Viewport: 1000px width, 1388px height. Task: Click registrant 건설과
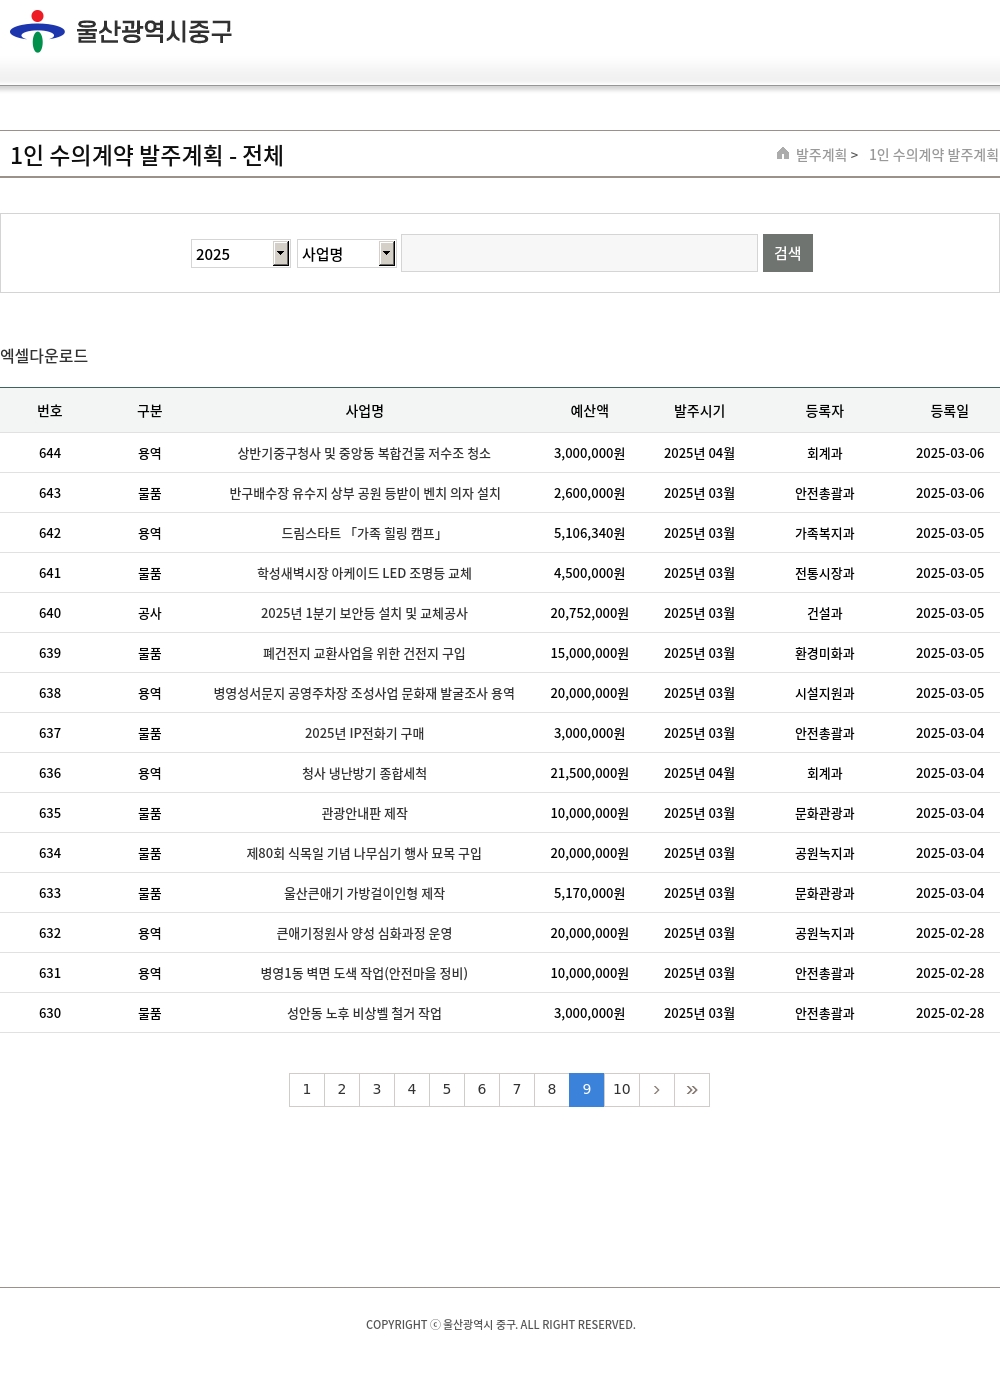click(x=825, y=613)
